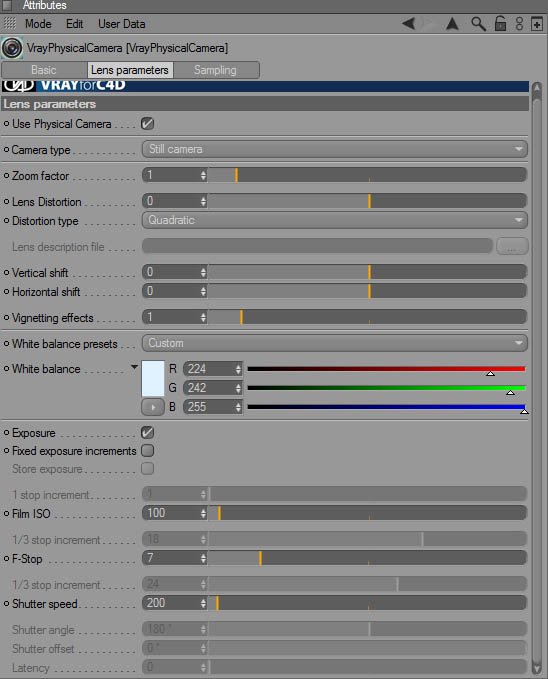Screen dimensions: 548x679
Task: Click the Vertical shift slider
Action: coord(367,272)
